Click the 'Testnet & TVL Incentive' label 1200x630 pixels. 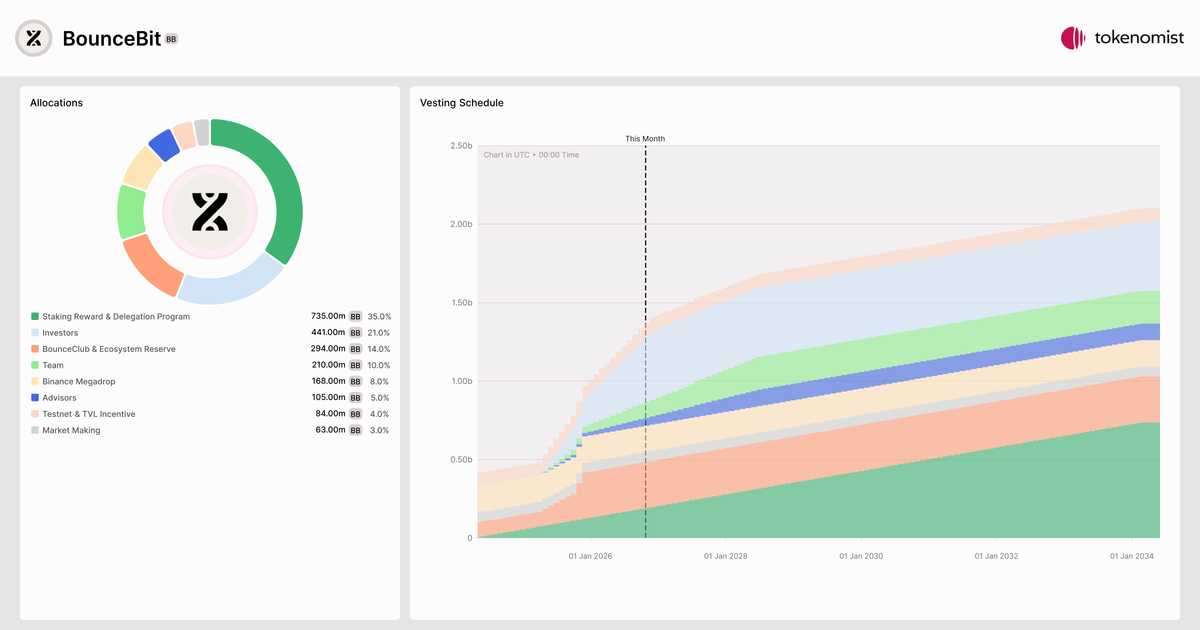pyautogui.click(x=89, y=414)
